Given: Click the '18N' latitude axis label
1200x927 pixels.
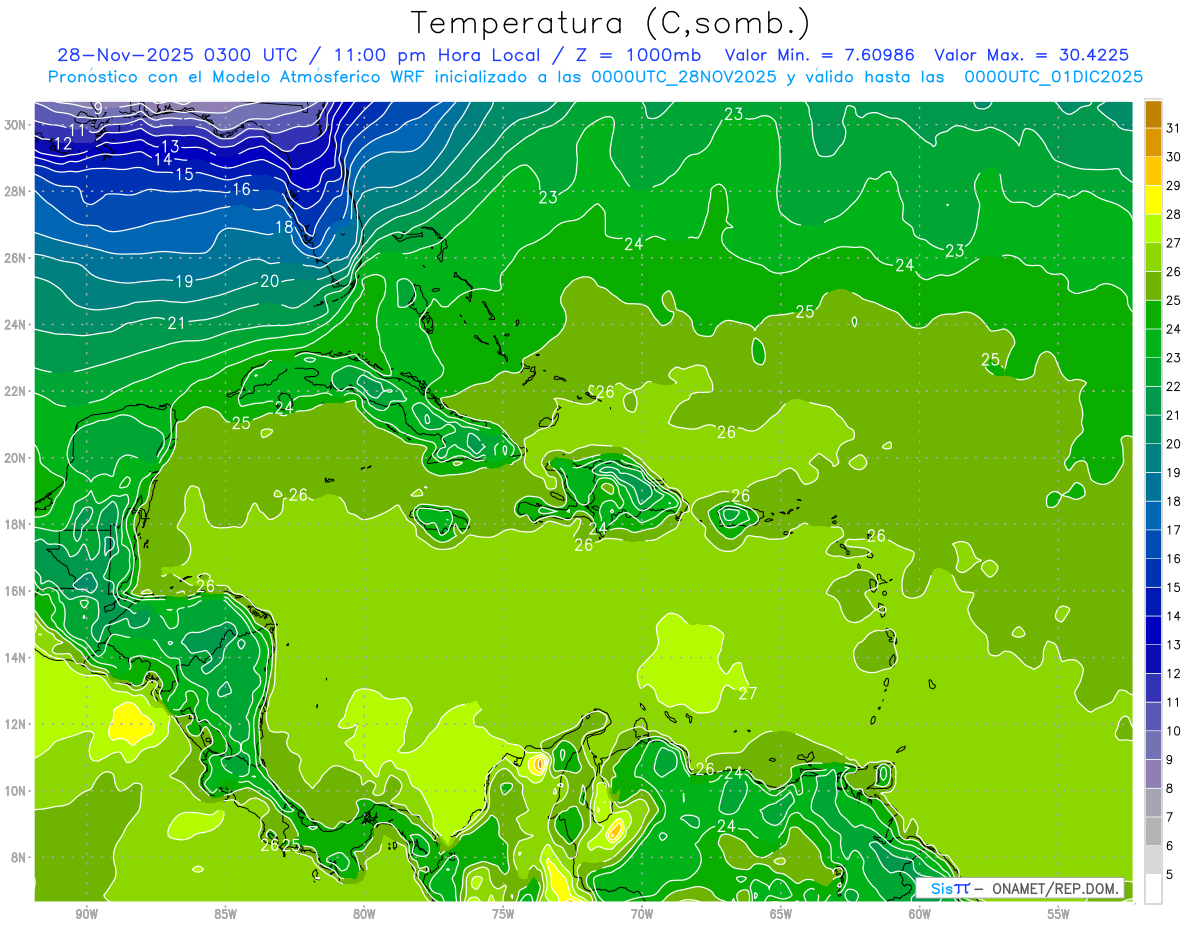Looking at the screenshot, I should (x=16, y=524).
